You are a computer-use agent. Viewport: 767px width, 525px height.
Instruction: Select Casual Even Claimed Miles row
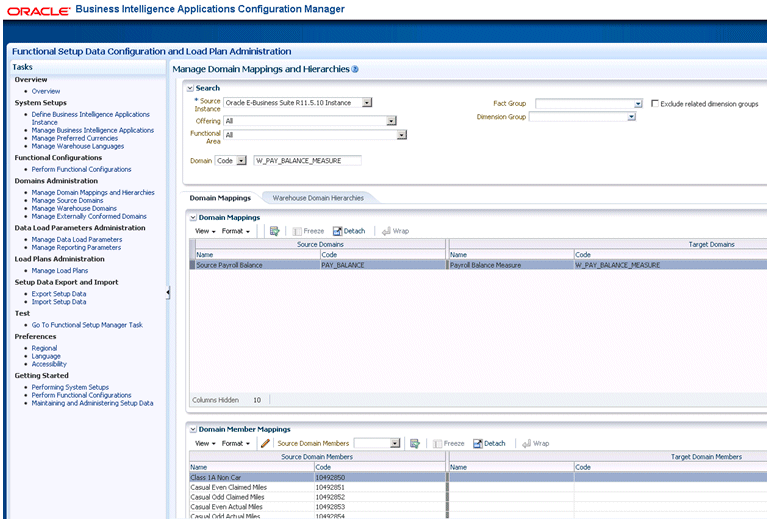click(x=477, y=487)
